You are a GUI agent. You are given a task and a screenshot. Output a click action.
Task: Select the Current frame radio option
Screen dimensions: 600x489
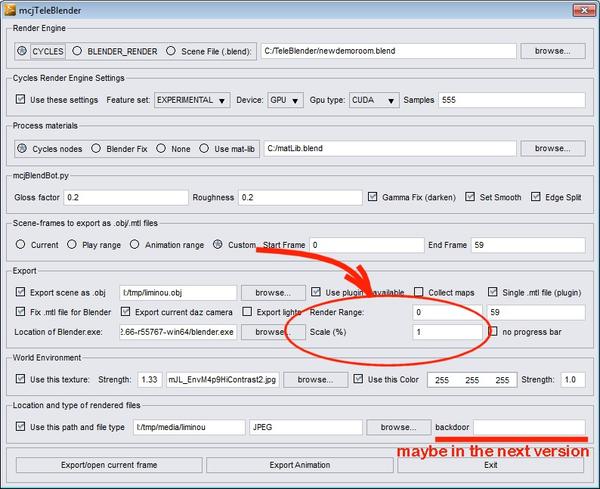click(x=20, y=244)
